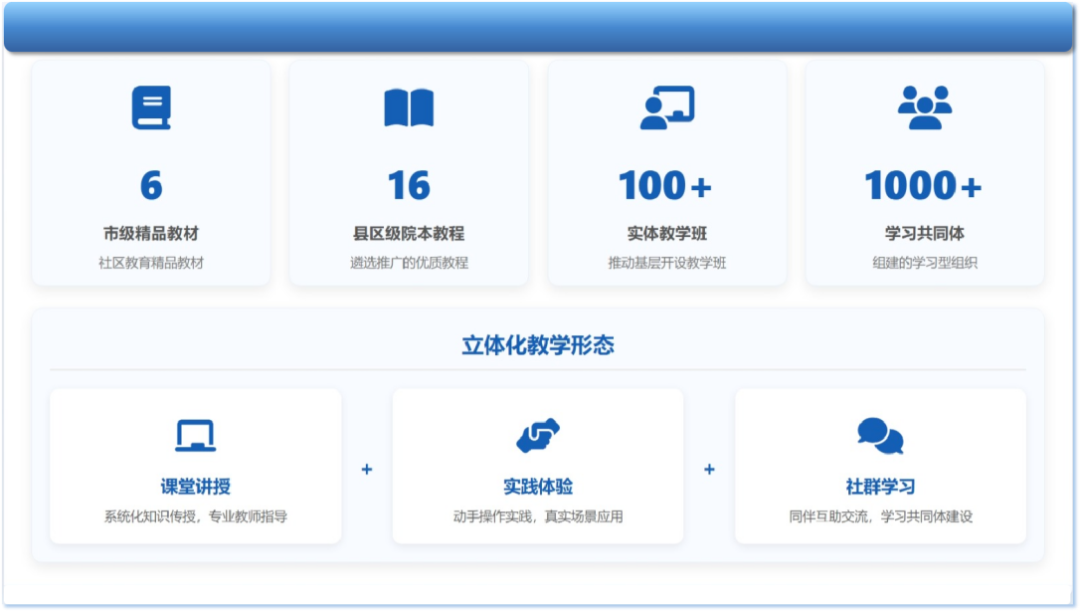Click the group of people icon
The height and width of the screenshot is (612, 1080).
point(924,108)
